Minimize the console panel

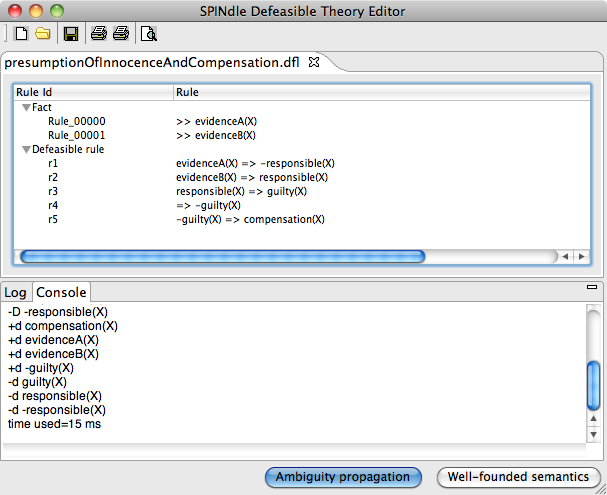coord(592,287)
